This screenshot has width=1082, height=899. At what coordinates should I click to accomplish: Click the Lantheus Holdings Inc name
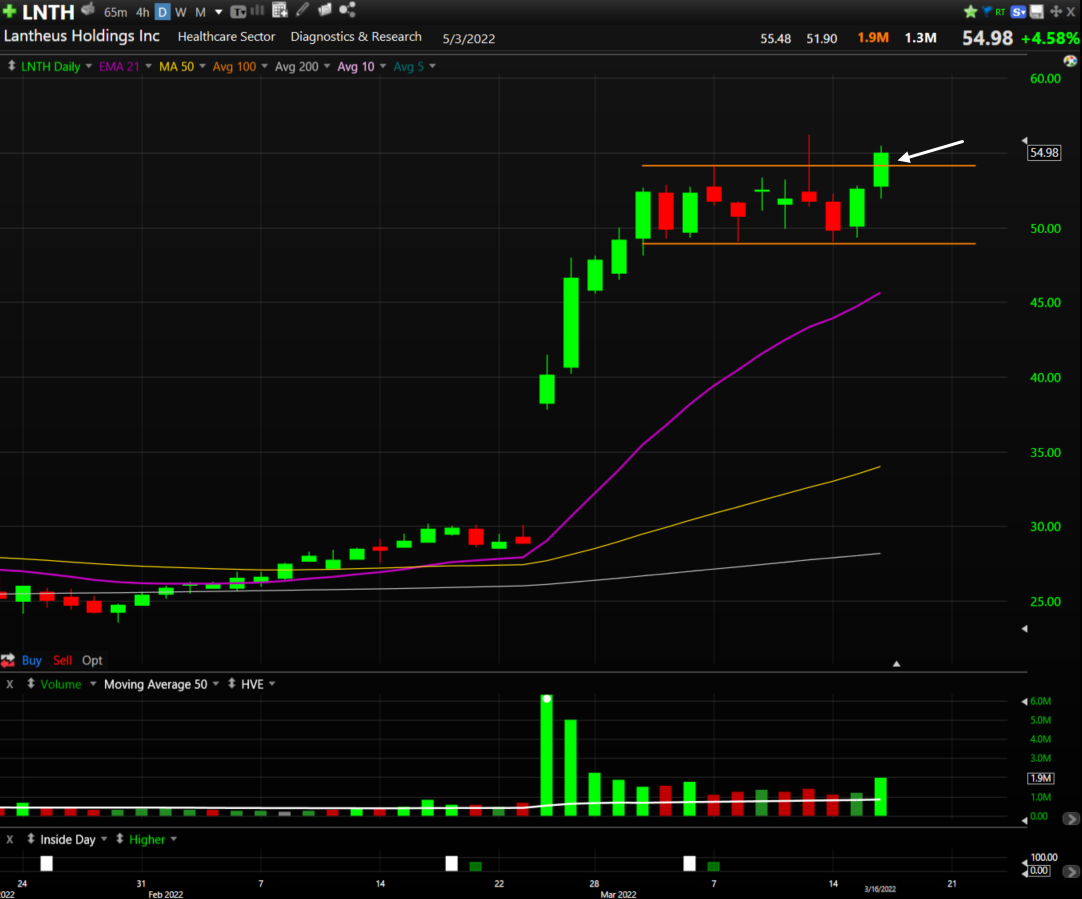click(81, 36)
